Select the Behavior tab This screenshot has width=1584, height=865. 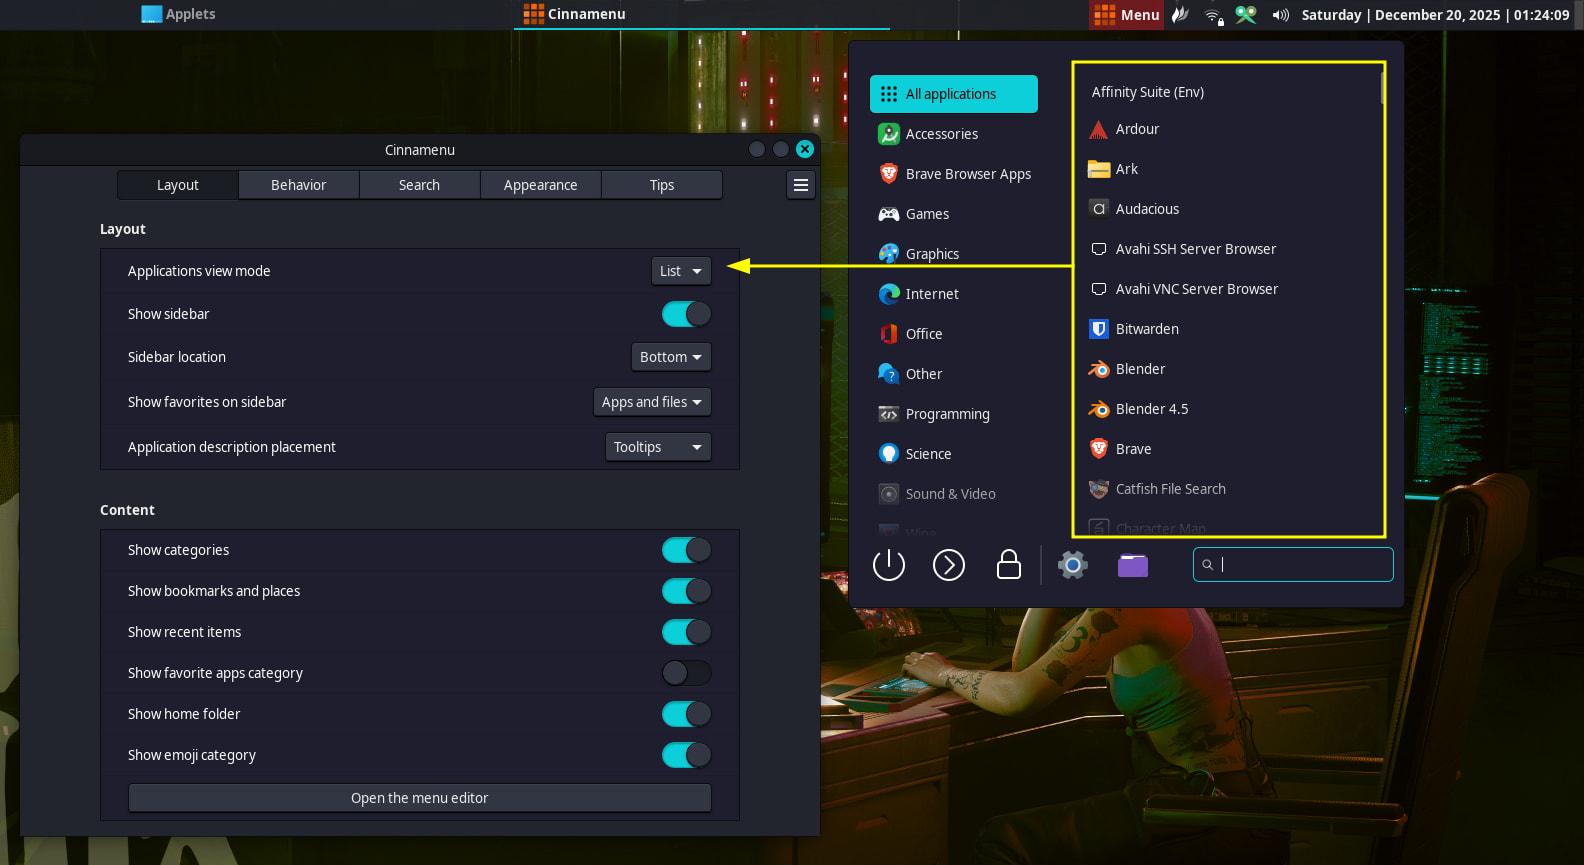(x=298, y=185)
